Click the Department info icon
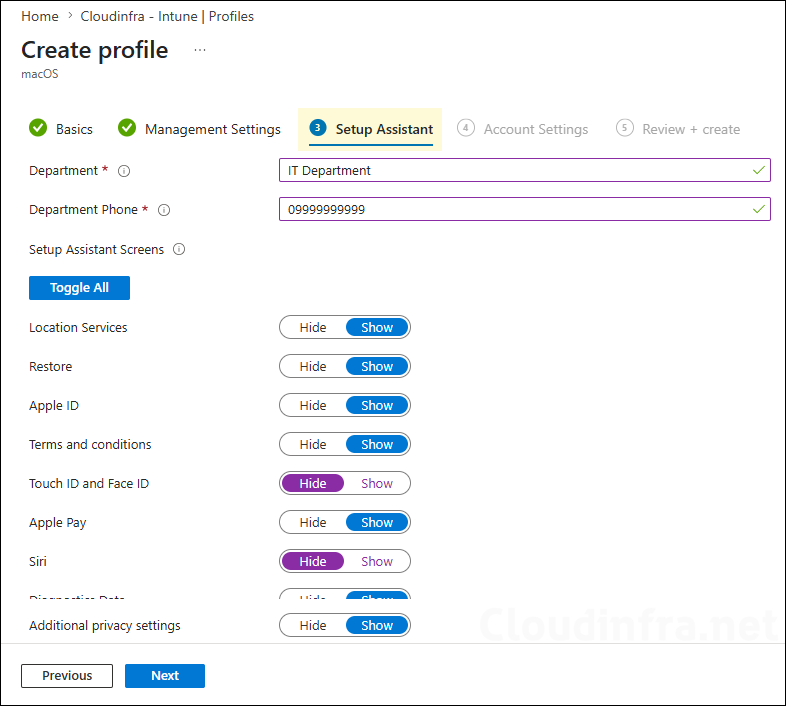Viewport: 786px width, 706px height. [124, 171]
